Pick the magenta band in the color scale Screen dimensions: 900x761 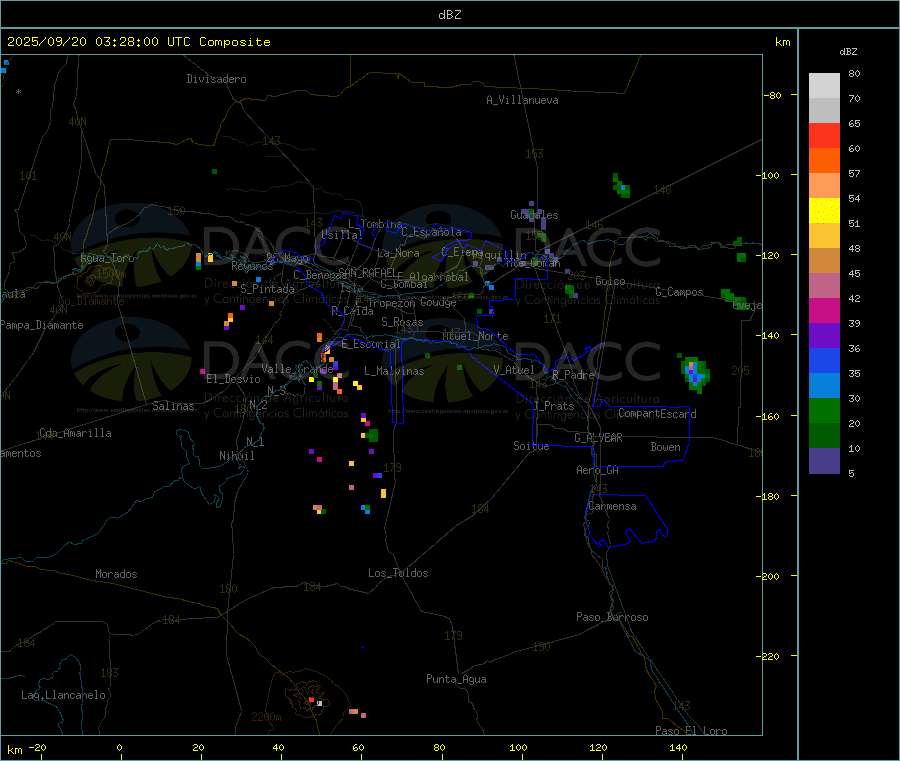(824, 310)
